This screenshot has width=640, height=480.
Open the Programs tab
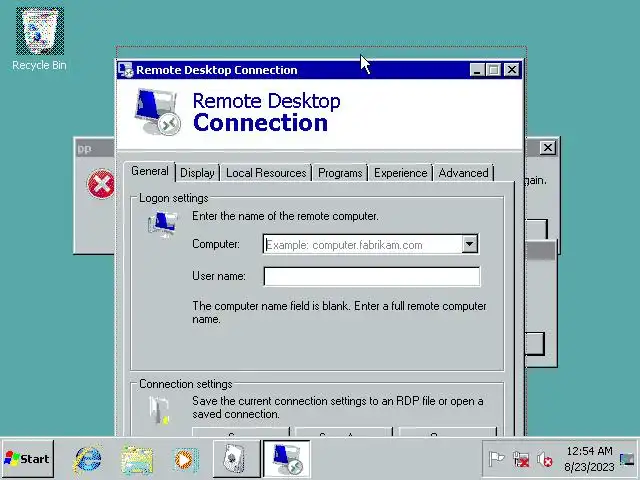[340, 173]
